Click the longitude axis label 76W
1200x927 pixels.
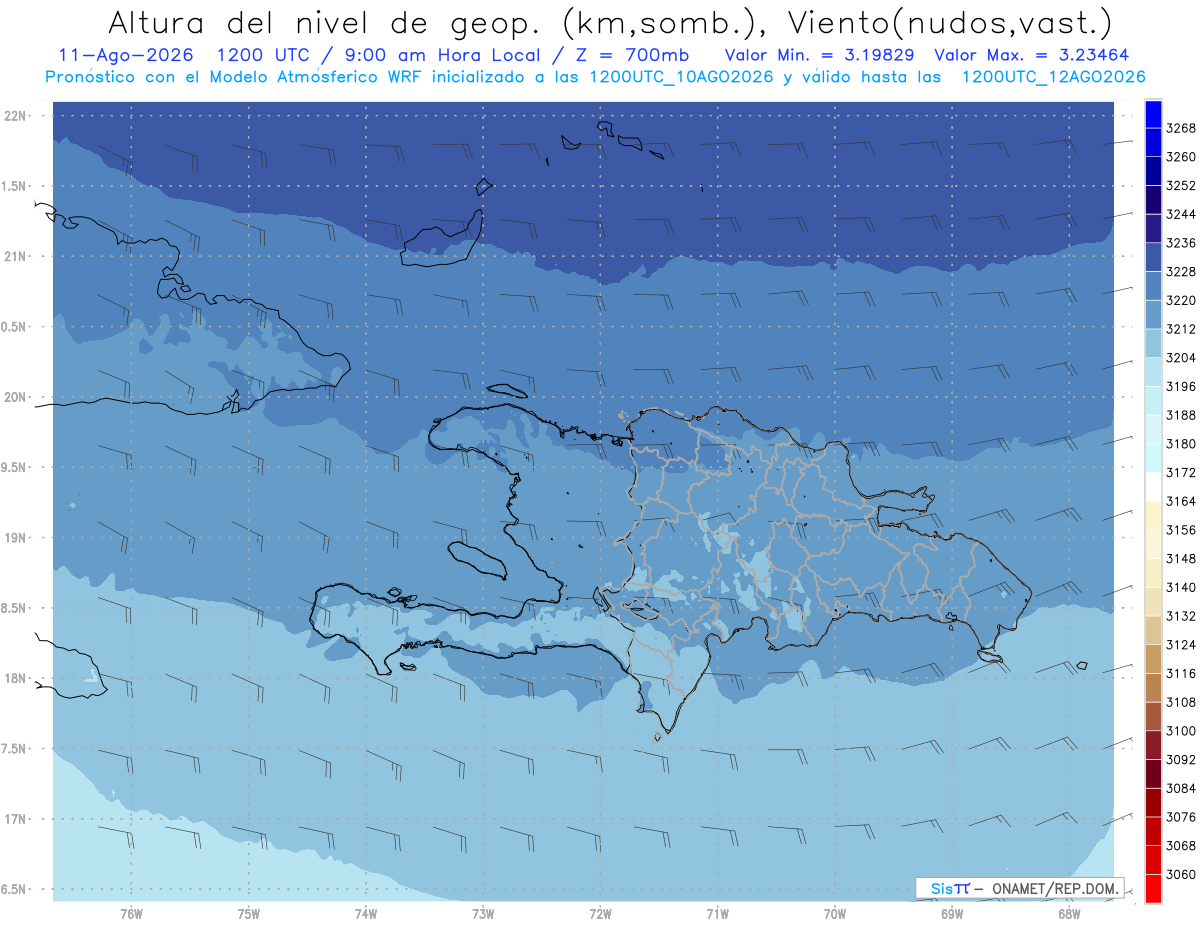pyautogui.click(x=131, y=914)
